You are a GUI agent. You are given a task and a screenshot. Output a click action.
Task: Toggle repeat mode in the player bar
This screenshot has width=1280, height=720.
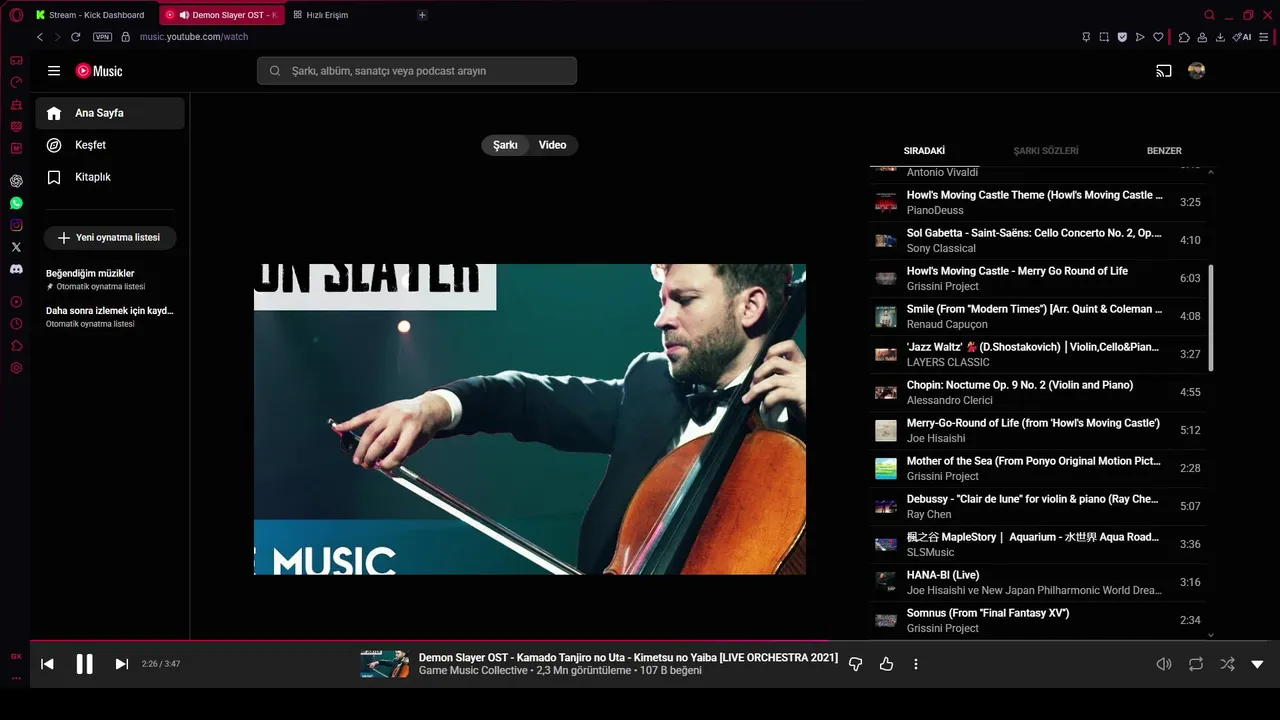click(1196, 664)
